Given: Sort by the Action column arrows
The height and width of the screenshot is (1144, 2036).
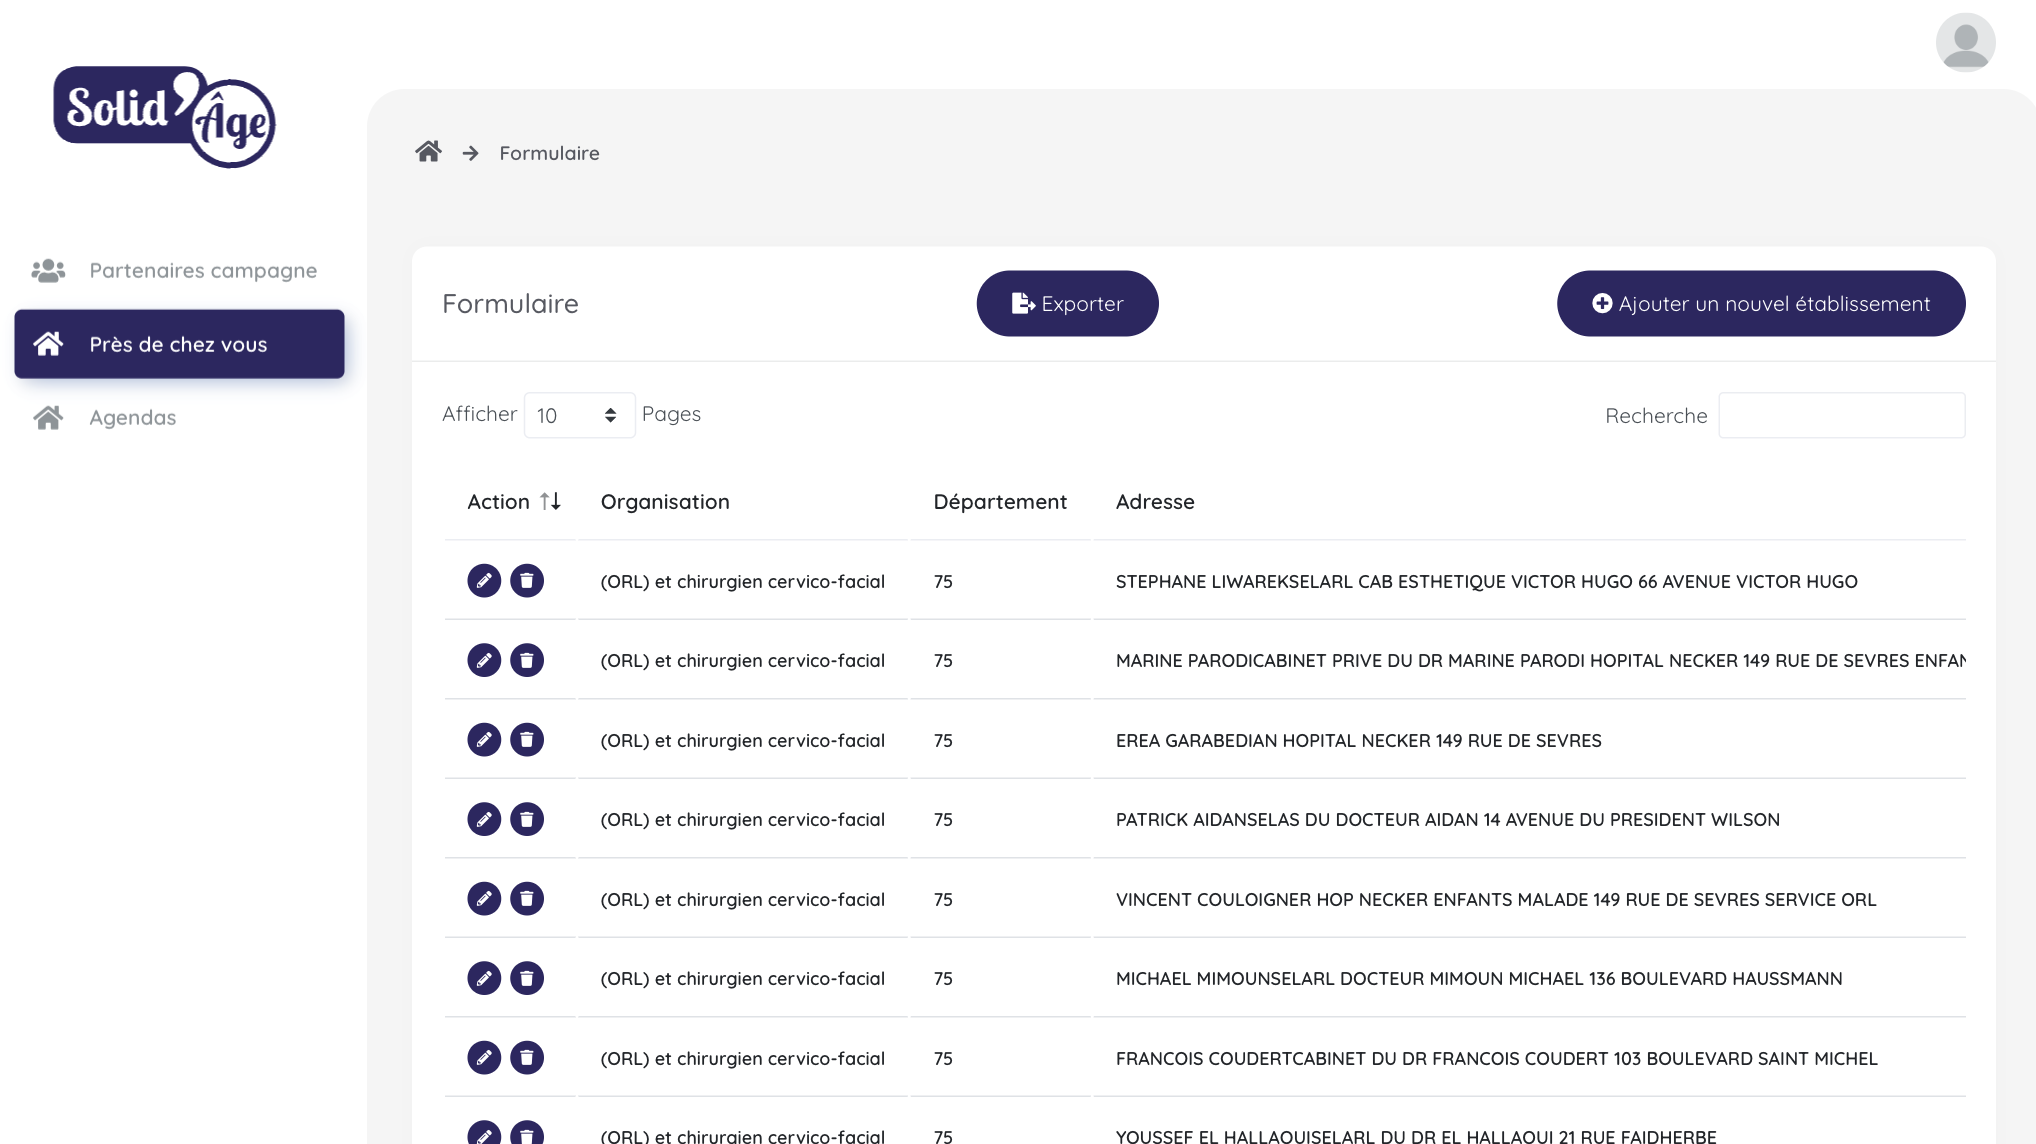Looking at the screenshot, I should pyautogui.click(x=550, y=501).
